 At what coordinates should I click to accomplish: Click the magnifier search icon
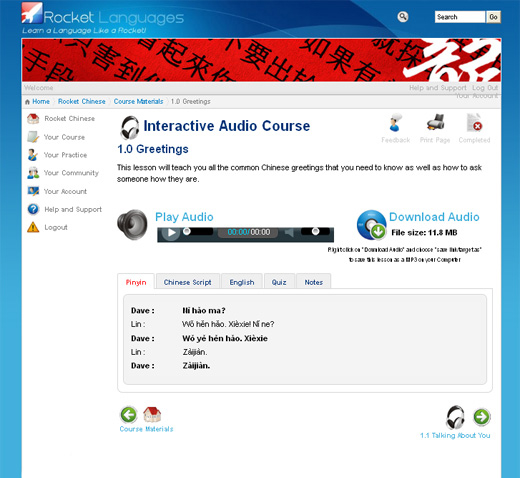coord(403,17)
